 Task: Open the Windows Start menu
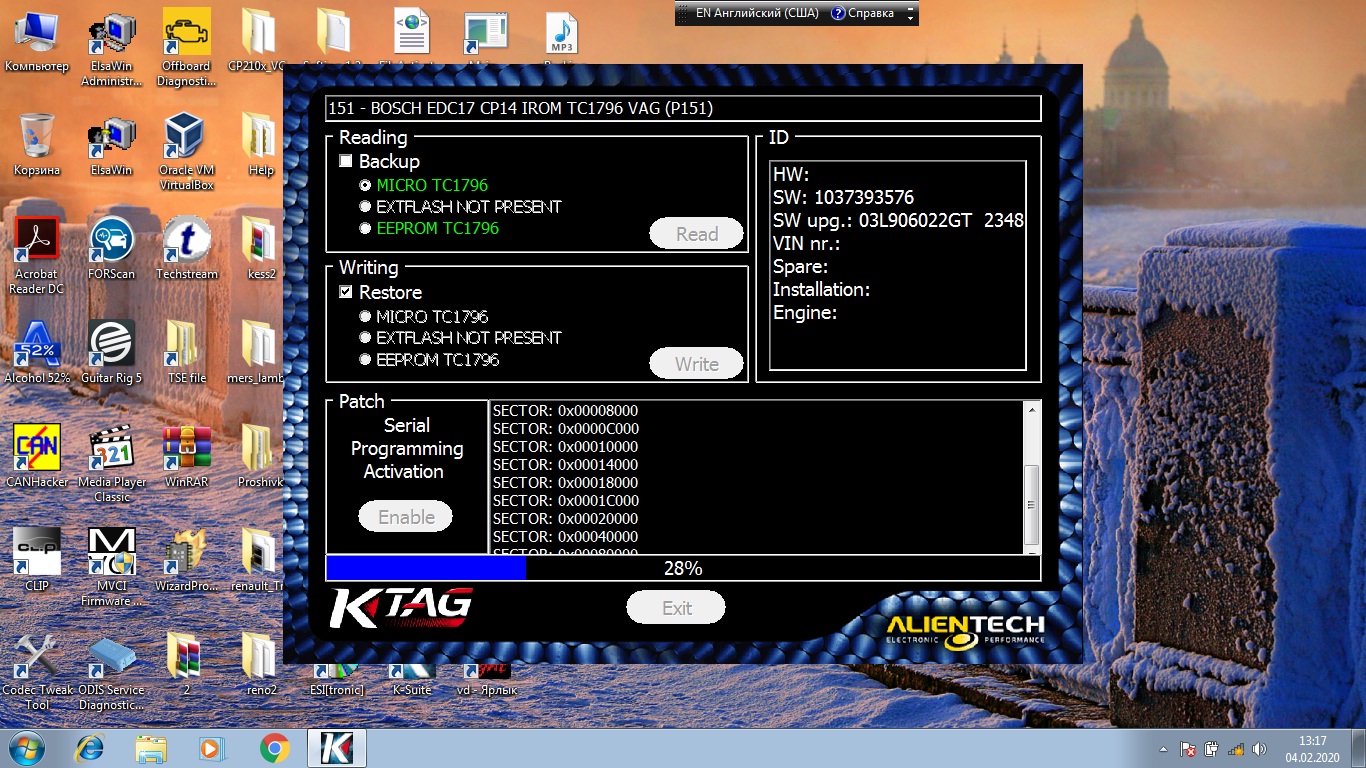[26, 748]
